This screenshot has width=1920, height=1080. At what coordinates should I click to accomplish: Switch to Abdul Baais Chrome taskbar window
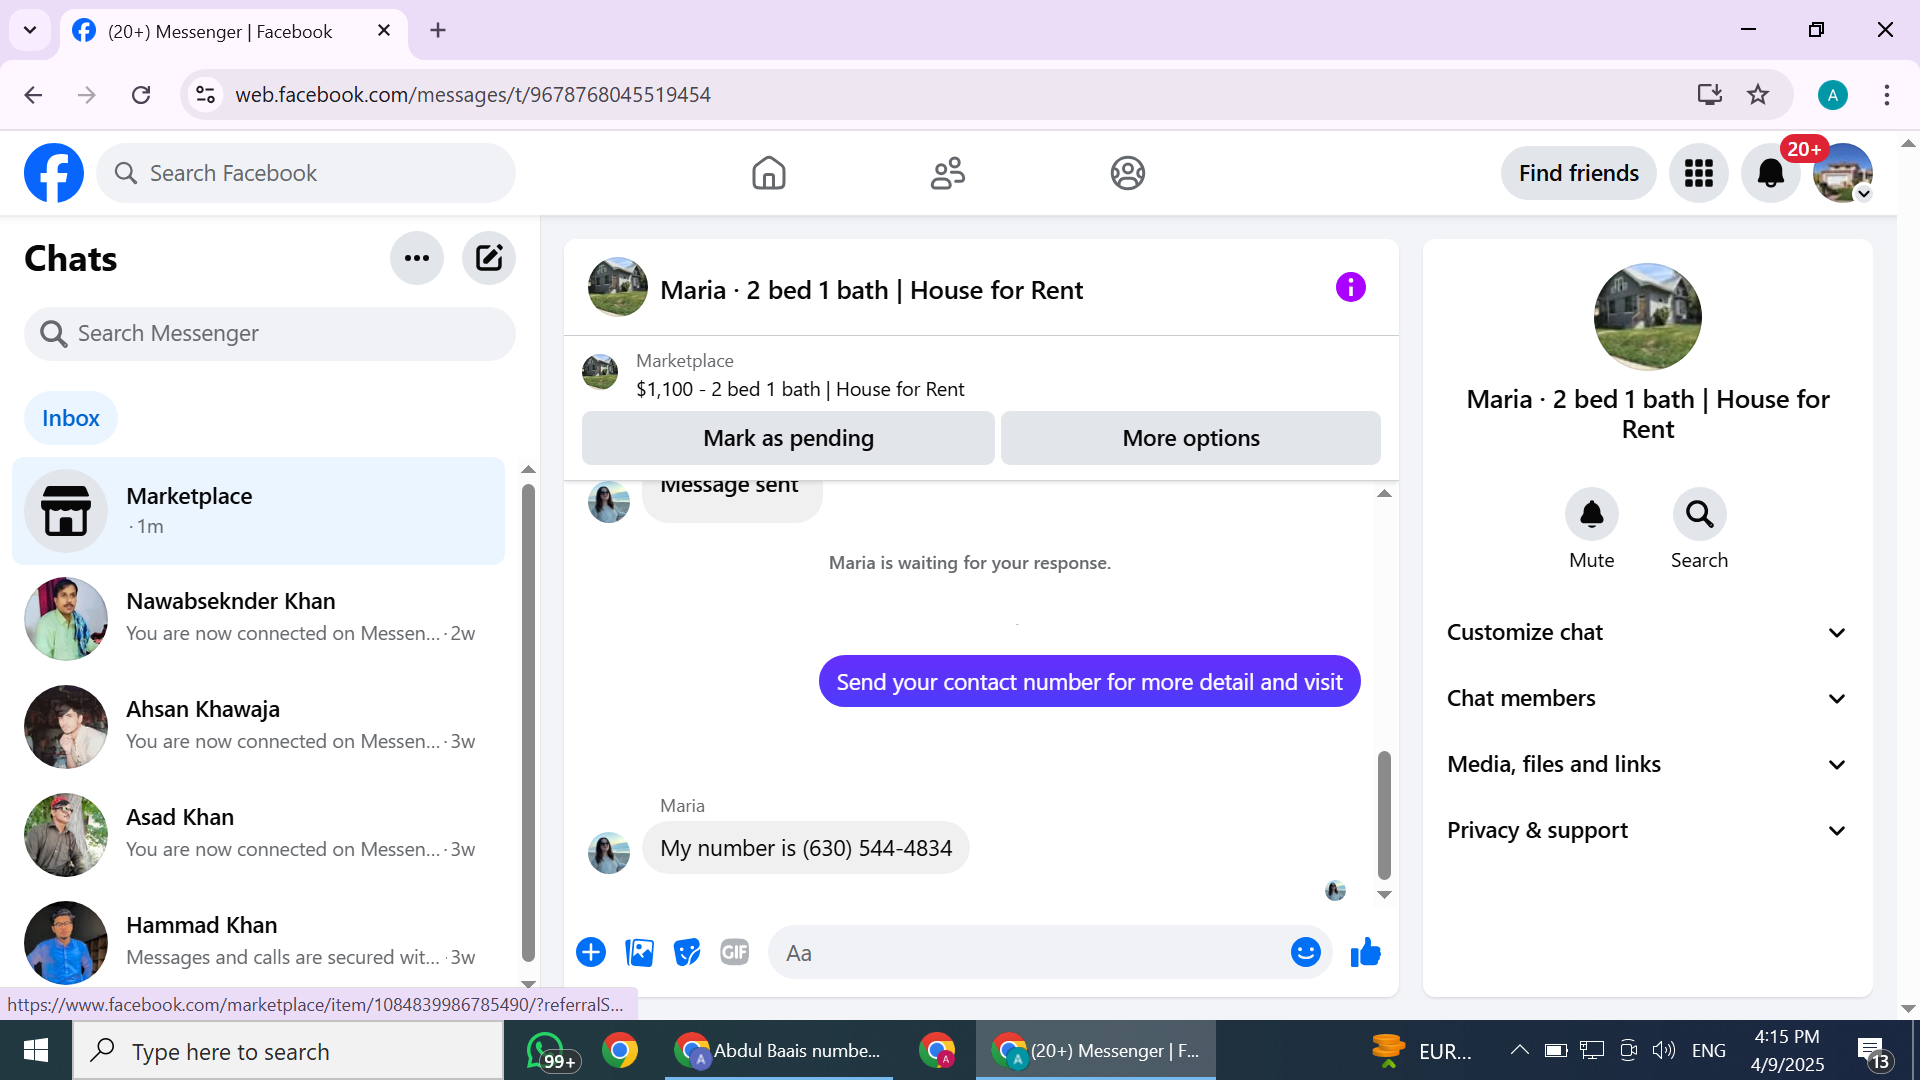coord(779,1051)
